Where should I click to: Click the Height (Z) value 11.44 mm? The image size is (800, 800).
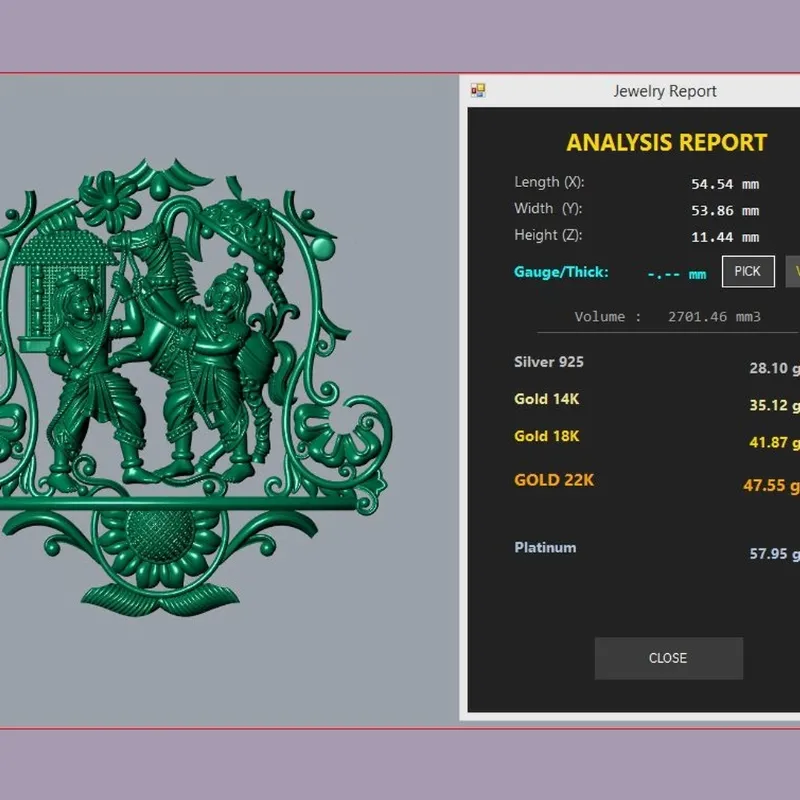pyautogui.click(x=725, y=237)
